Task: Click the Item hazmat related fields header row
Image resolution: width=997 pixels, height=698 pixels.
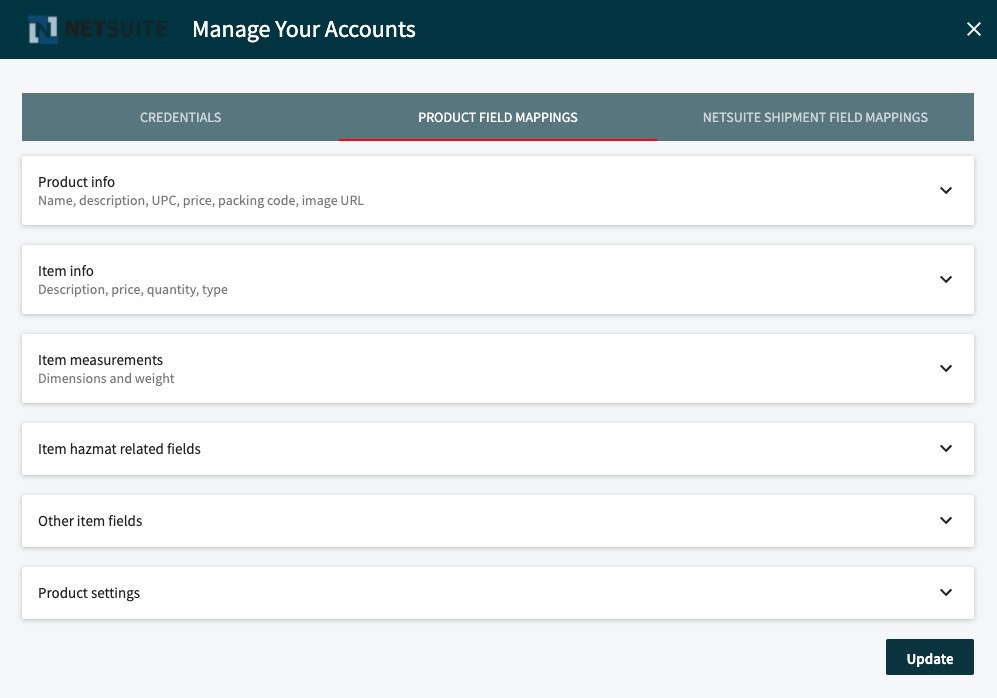Action: pyautogui.click(x=498, y=448)
